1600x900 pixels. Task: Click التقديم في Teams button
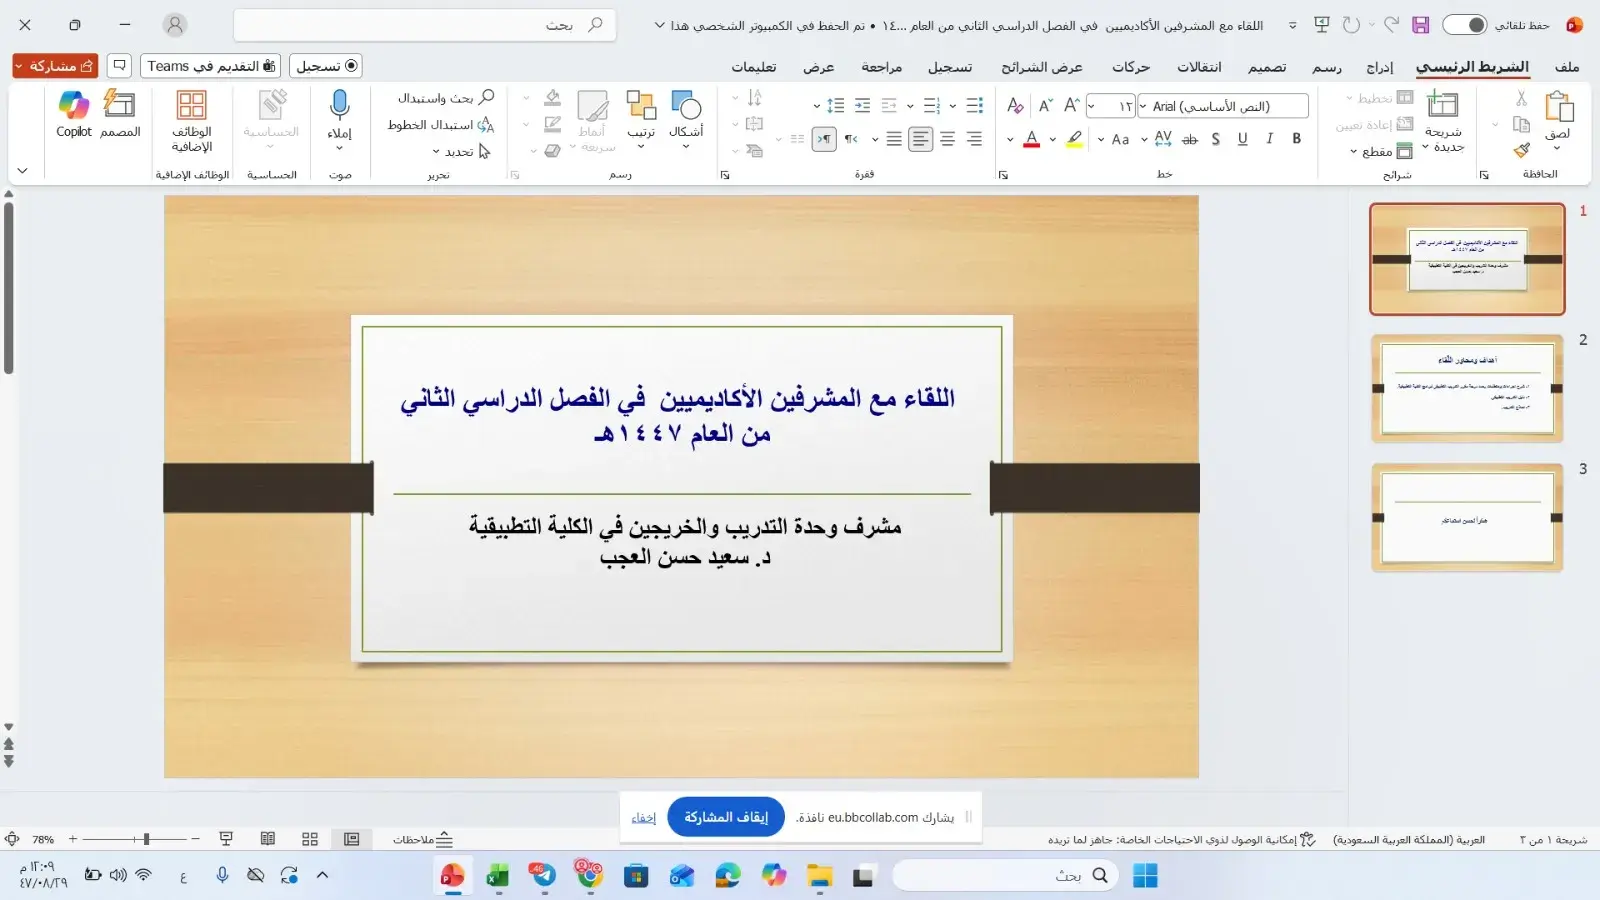point(212,65)
